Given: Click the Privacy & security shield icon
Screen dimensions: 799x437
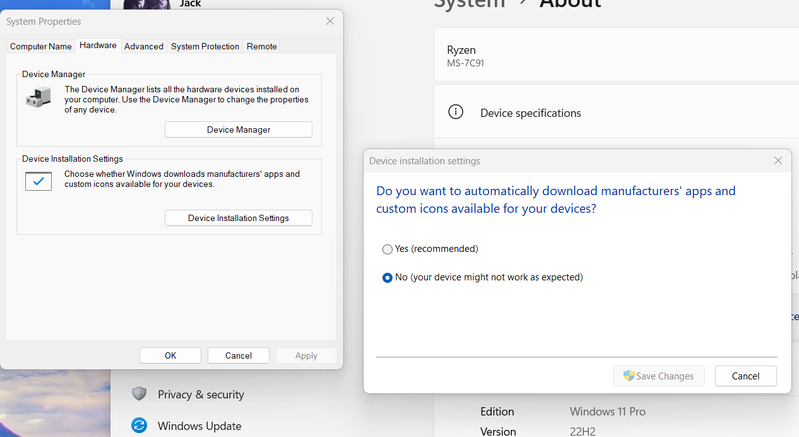Looking at the screenshot, I should 139,394.
